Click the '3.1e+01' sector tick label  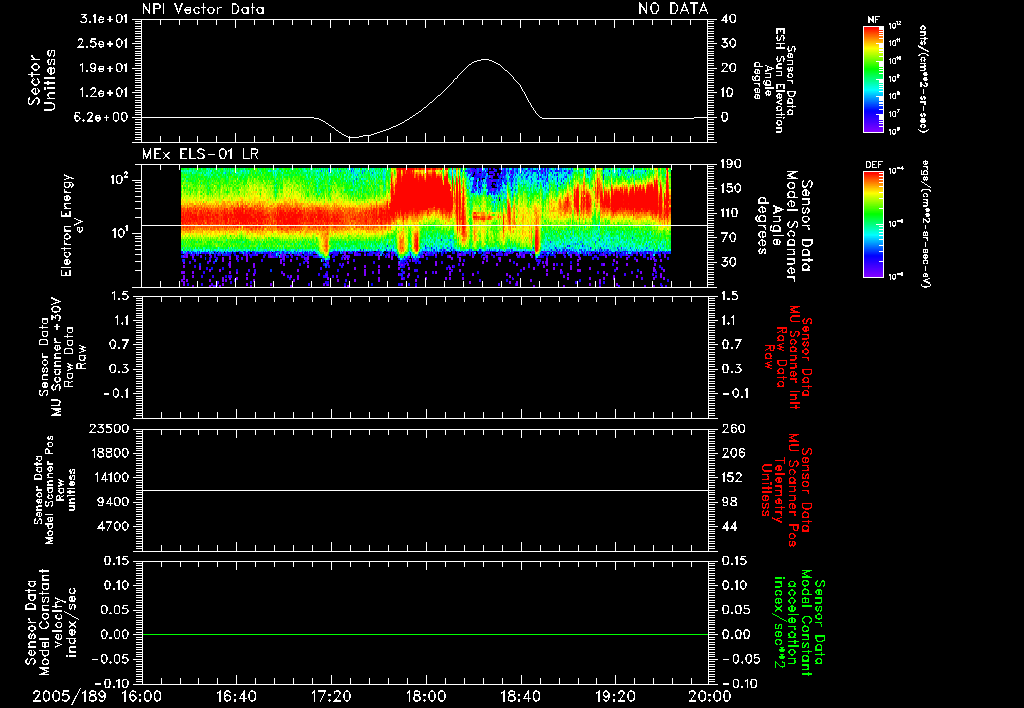coord(104,19)
